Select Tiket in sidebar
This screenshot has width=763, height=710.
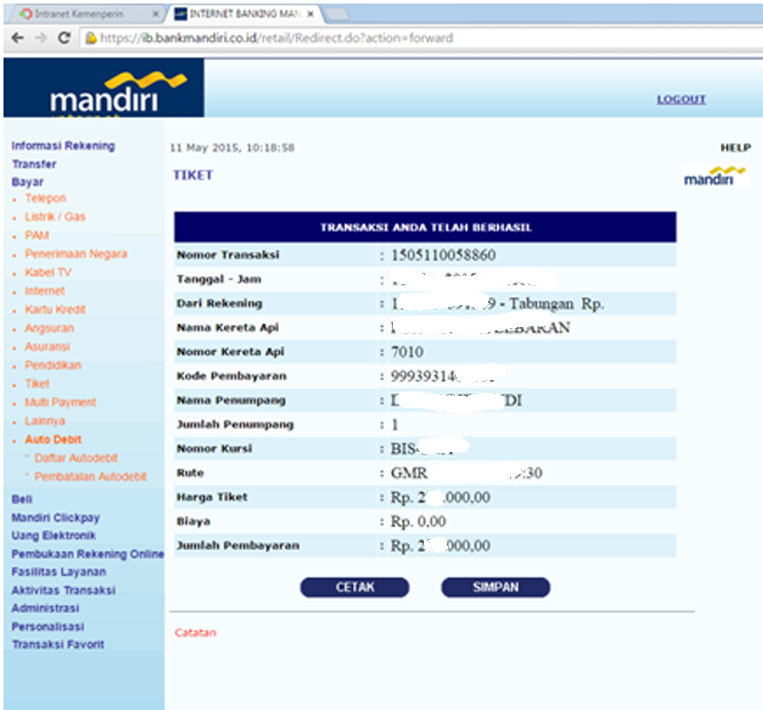pos(37,383)
